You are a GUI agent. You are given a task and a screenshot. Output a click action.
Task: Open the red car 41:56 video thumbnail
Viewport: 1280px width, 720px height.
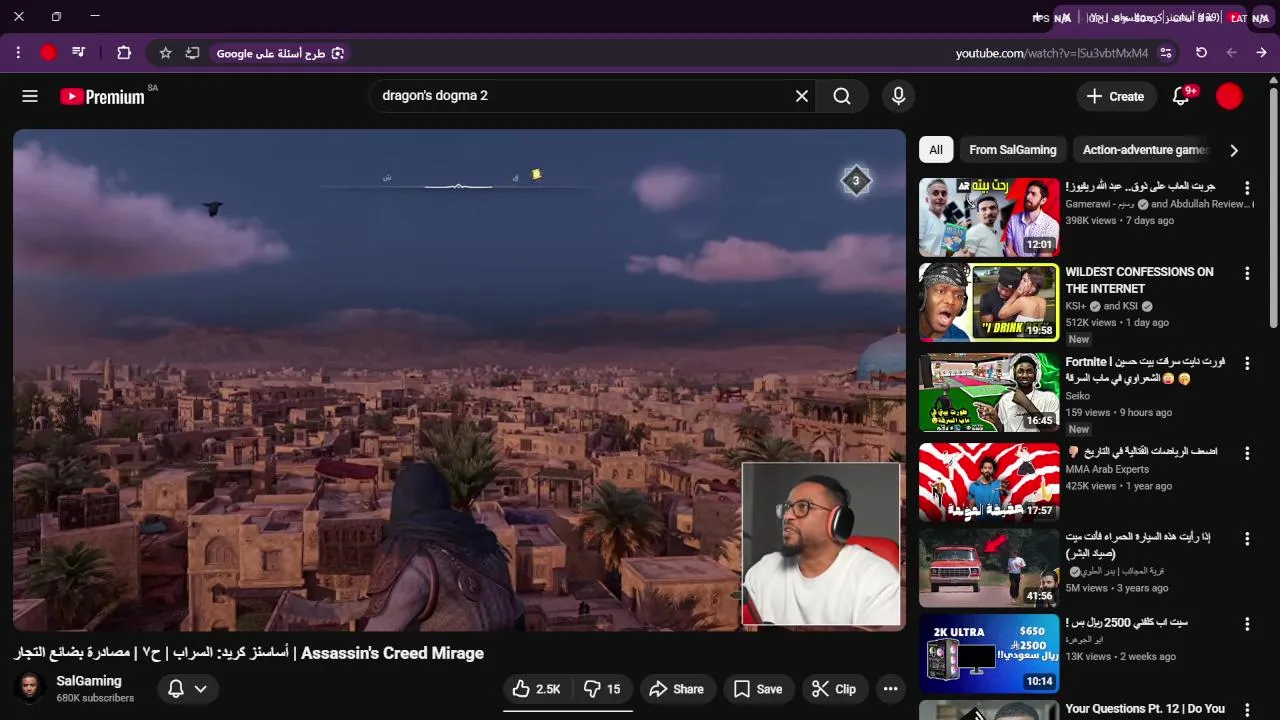[x=989, y=568]
